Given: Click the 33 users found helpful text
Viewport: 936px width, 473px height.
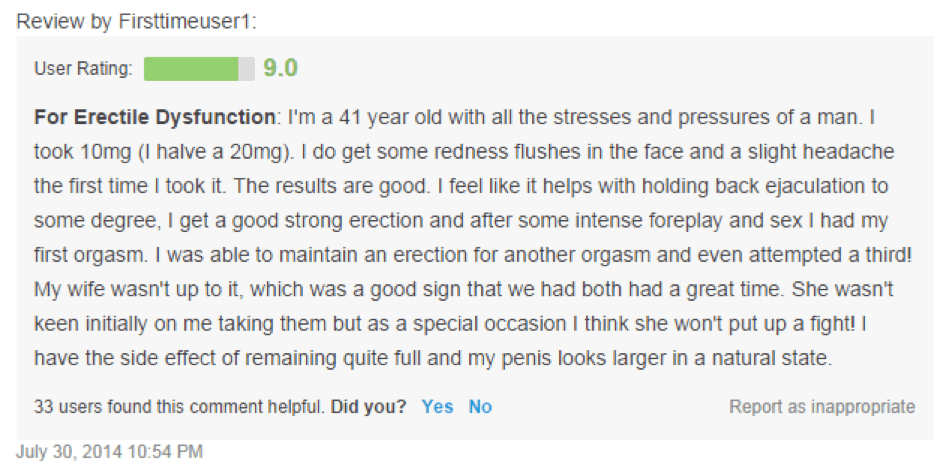Looking at the screenshot, I should [178, 407].
